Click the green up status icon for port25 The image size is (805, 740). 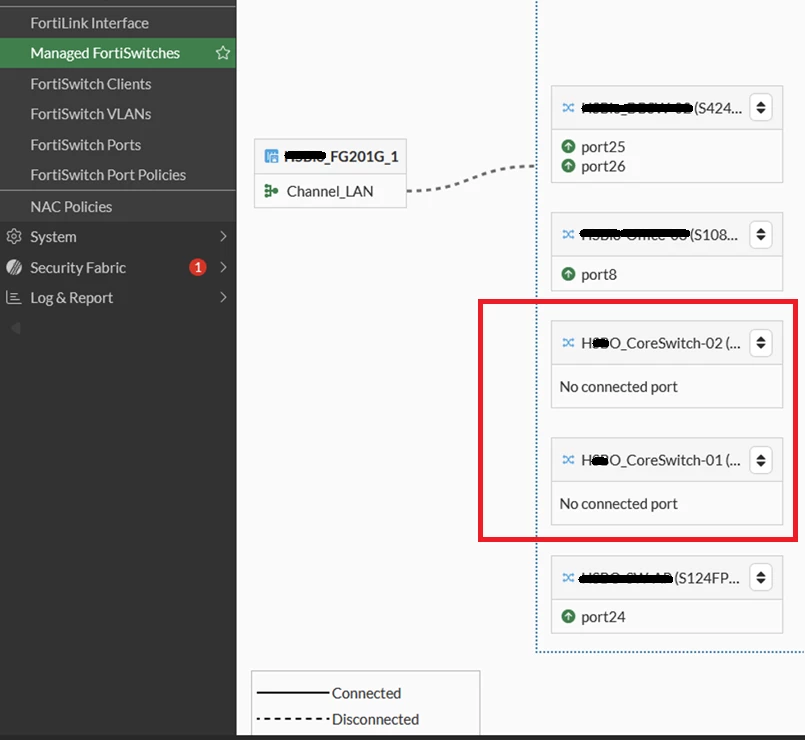568,146
